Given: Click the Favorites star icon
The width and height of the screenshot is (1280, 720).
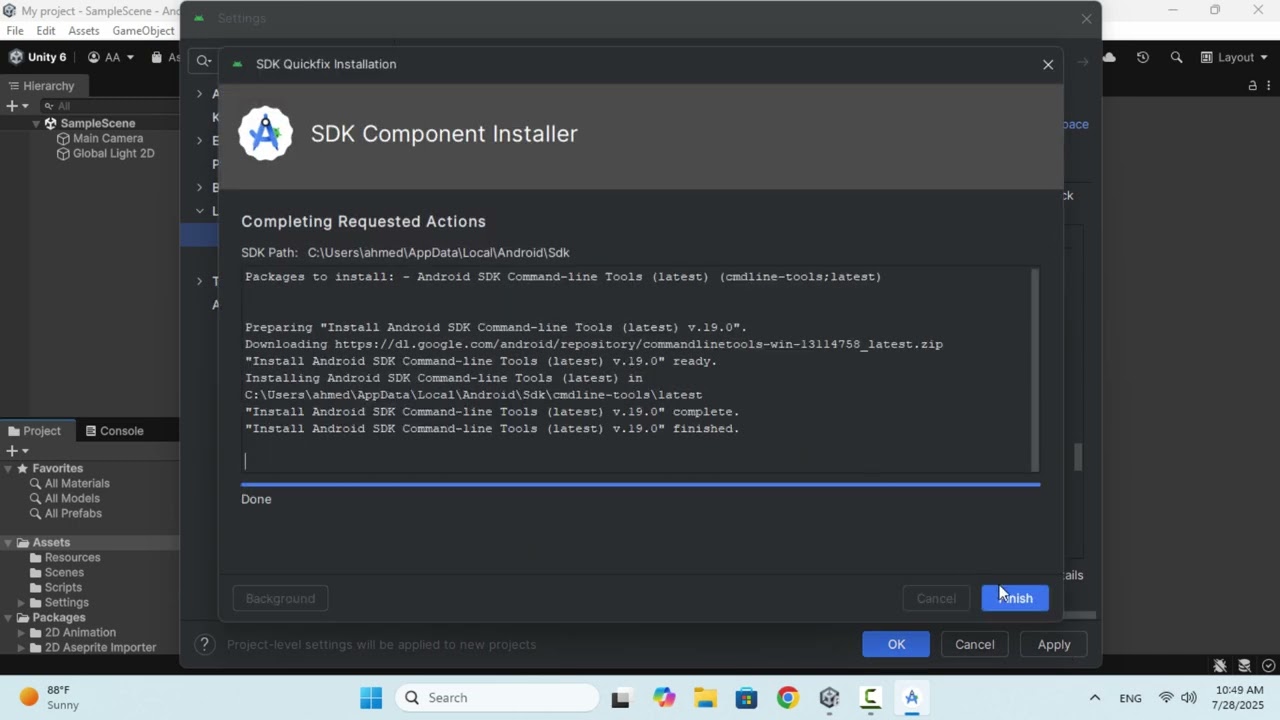Looking at the screenshot, I should pos(22,468).
